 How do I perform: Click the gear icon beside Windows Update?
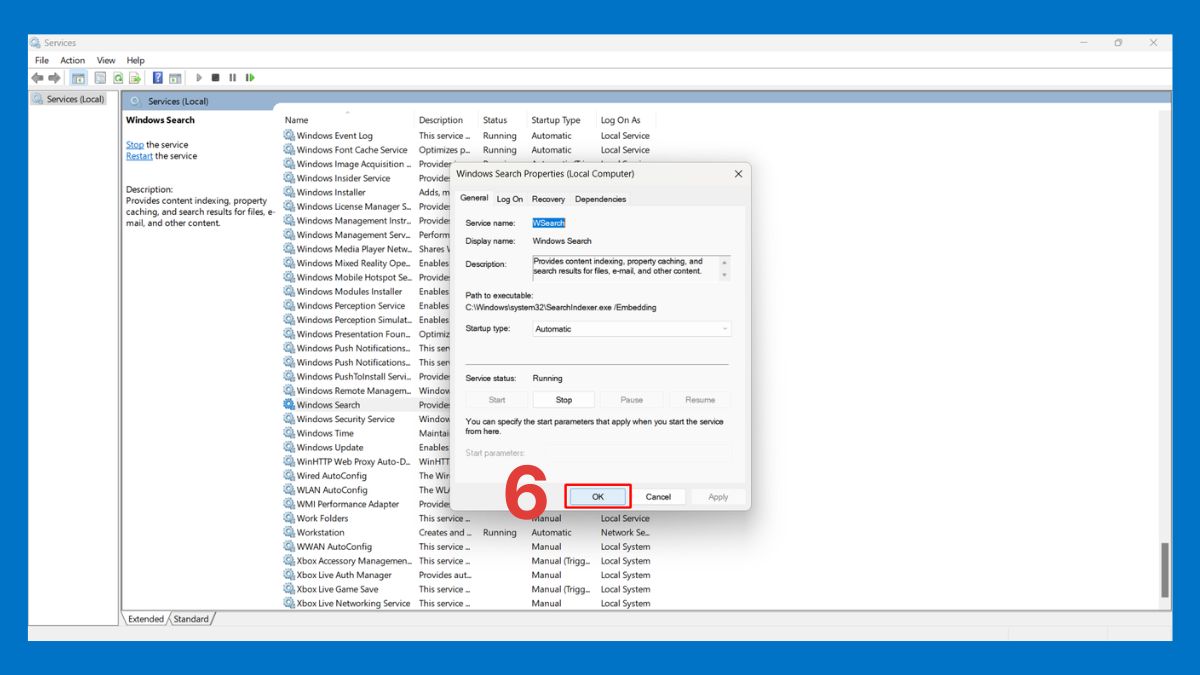tap(289, 447)
